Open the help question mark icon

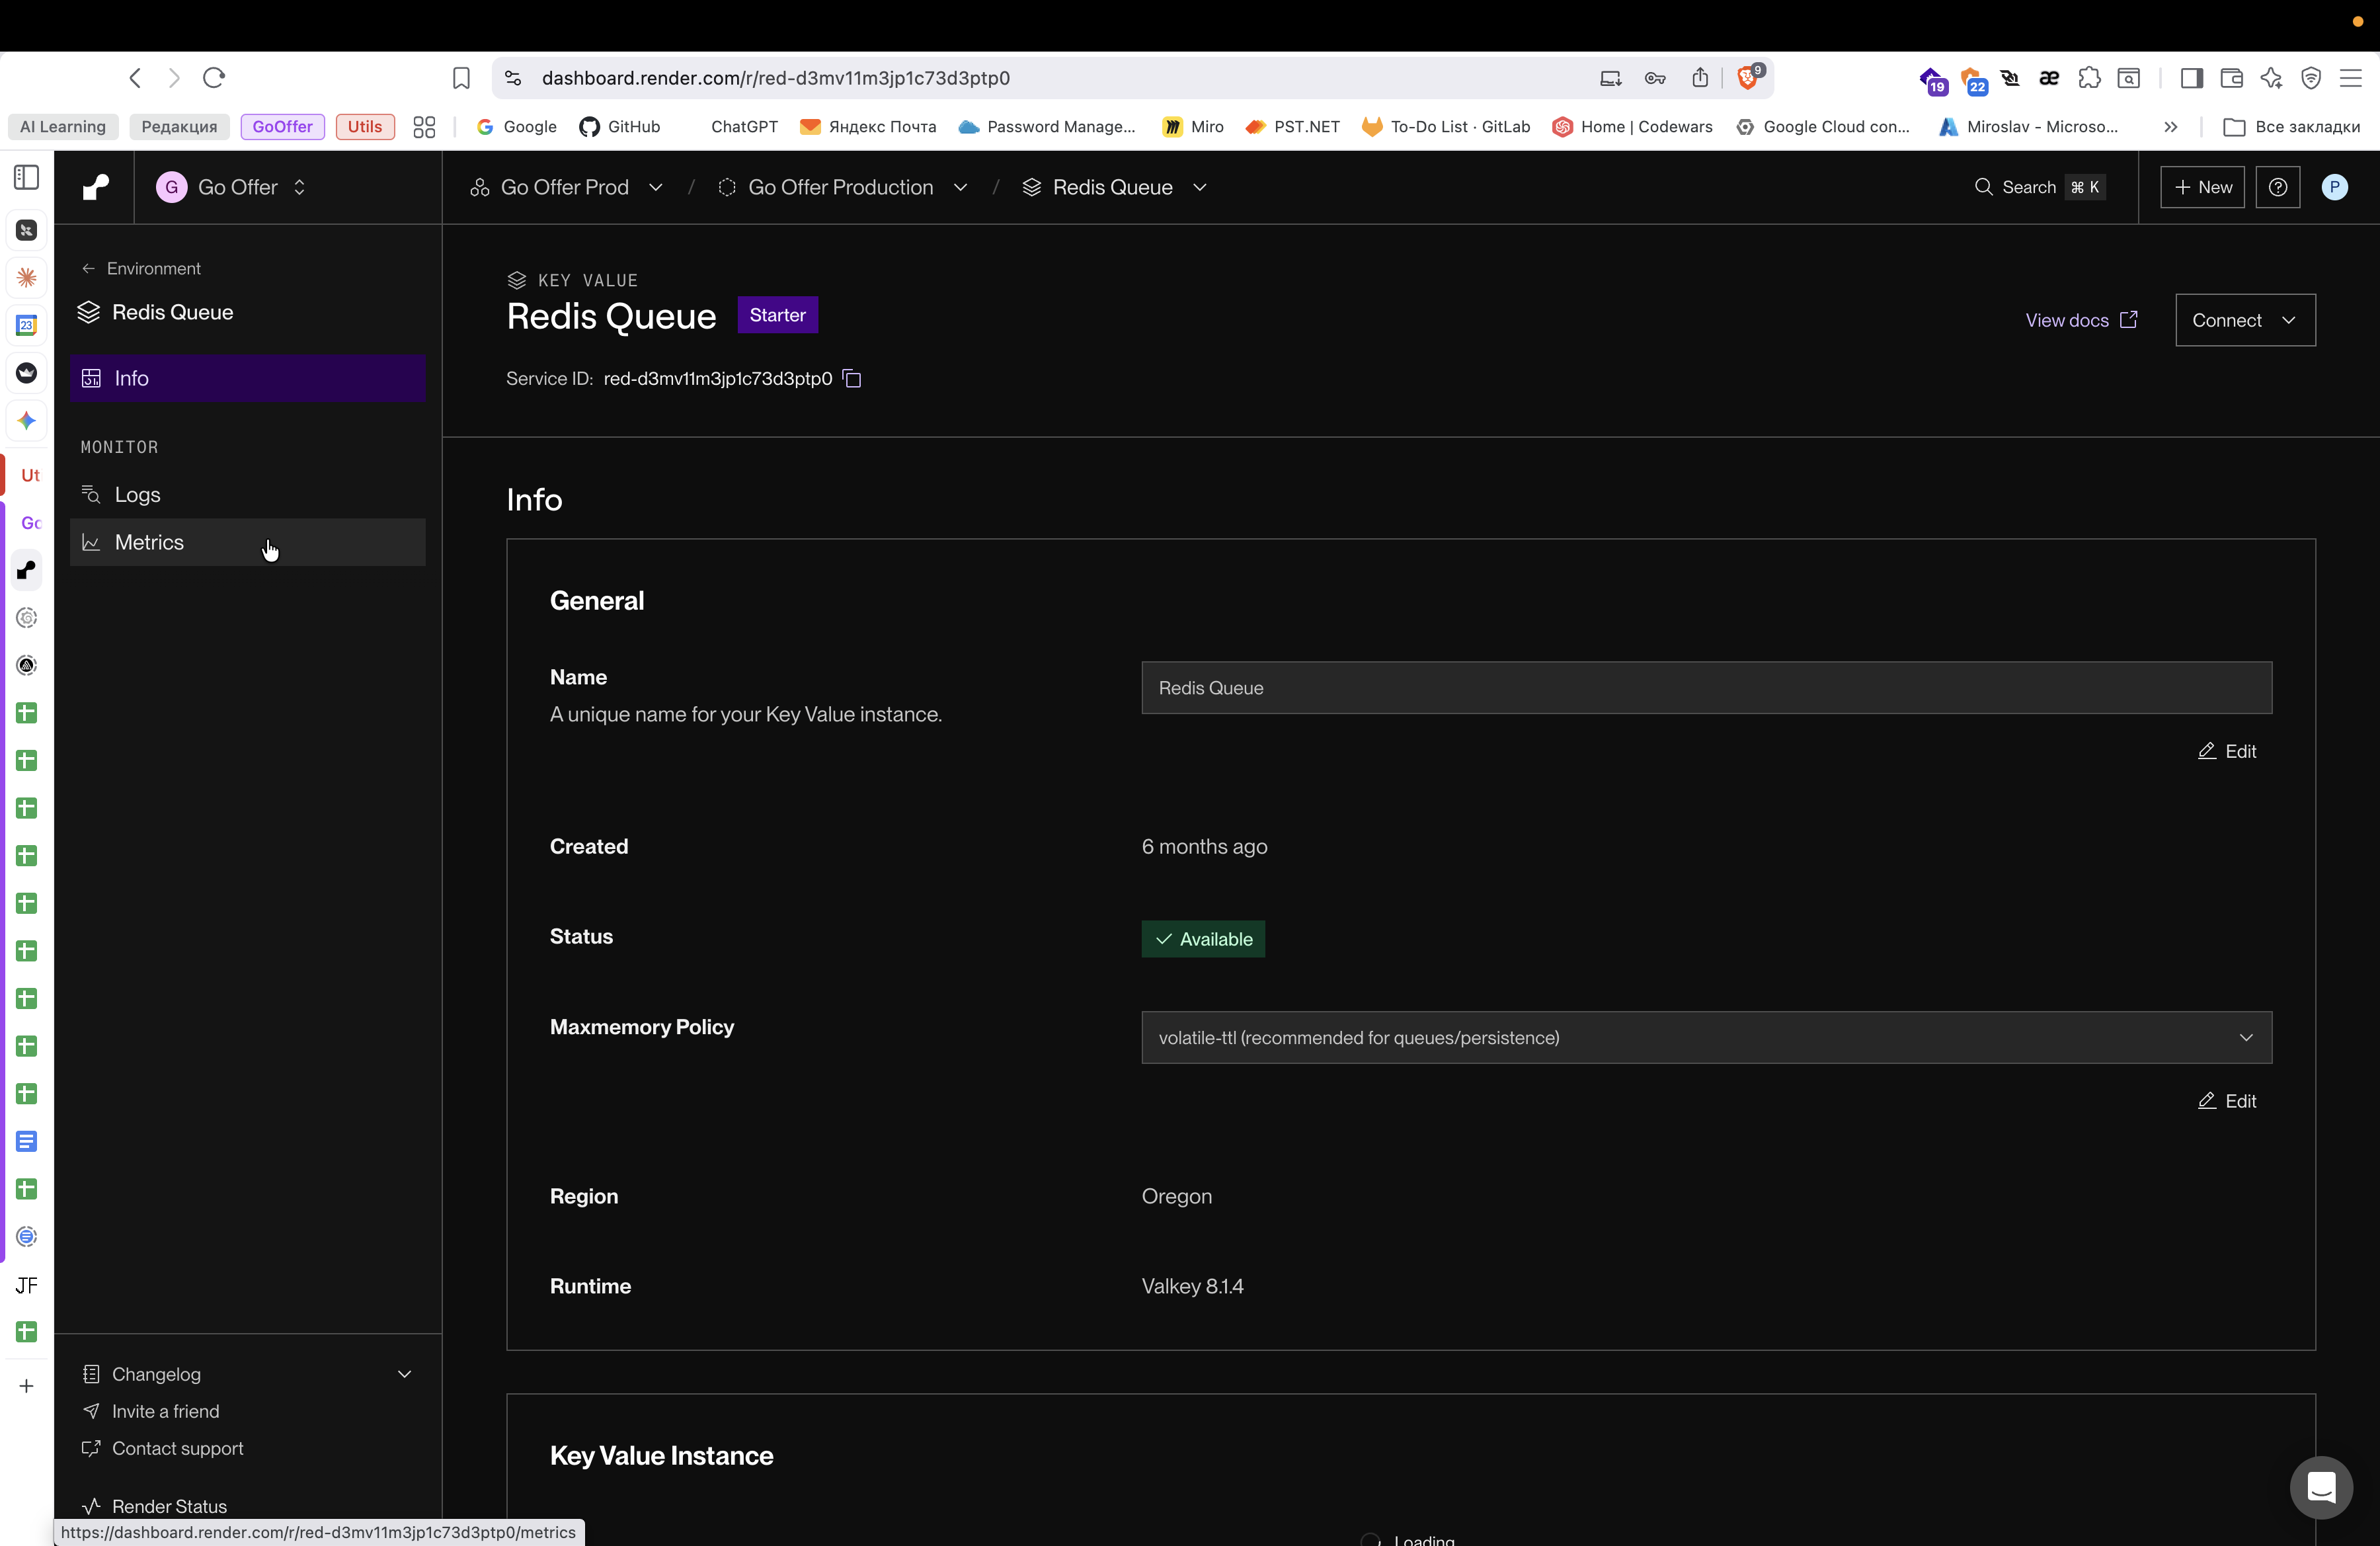[x=2277, y=187]
